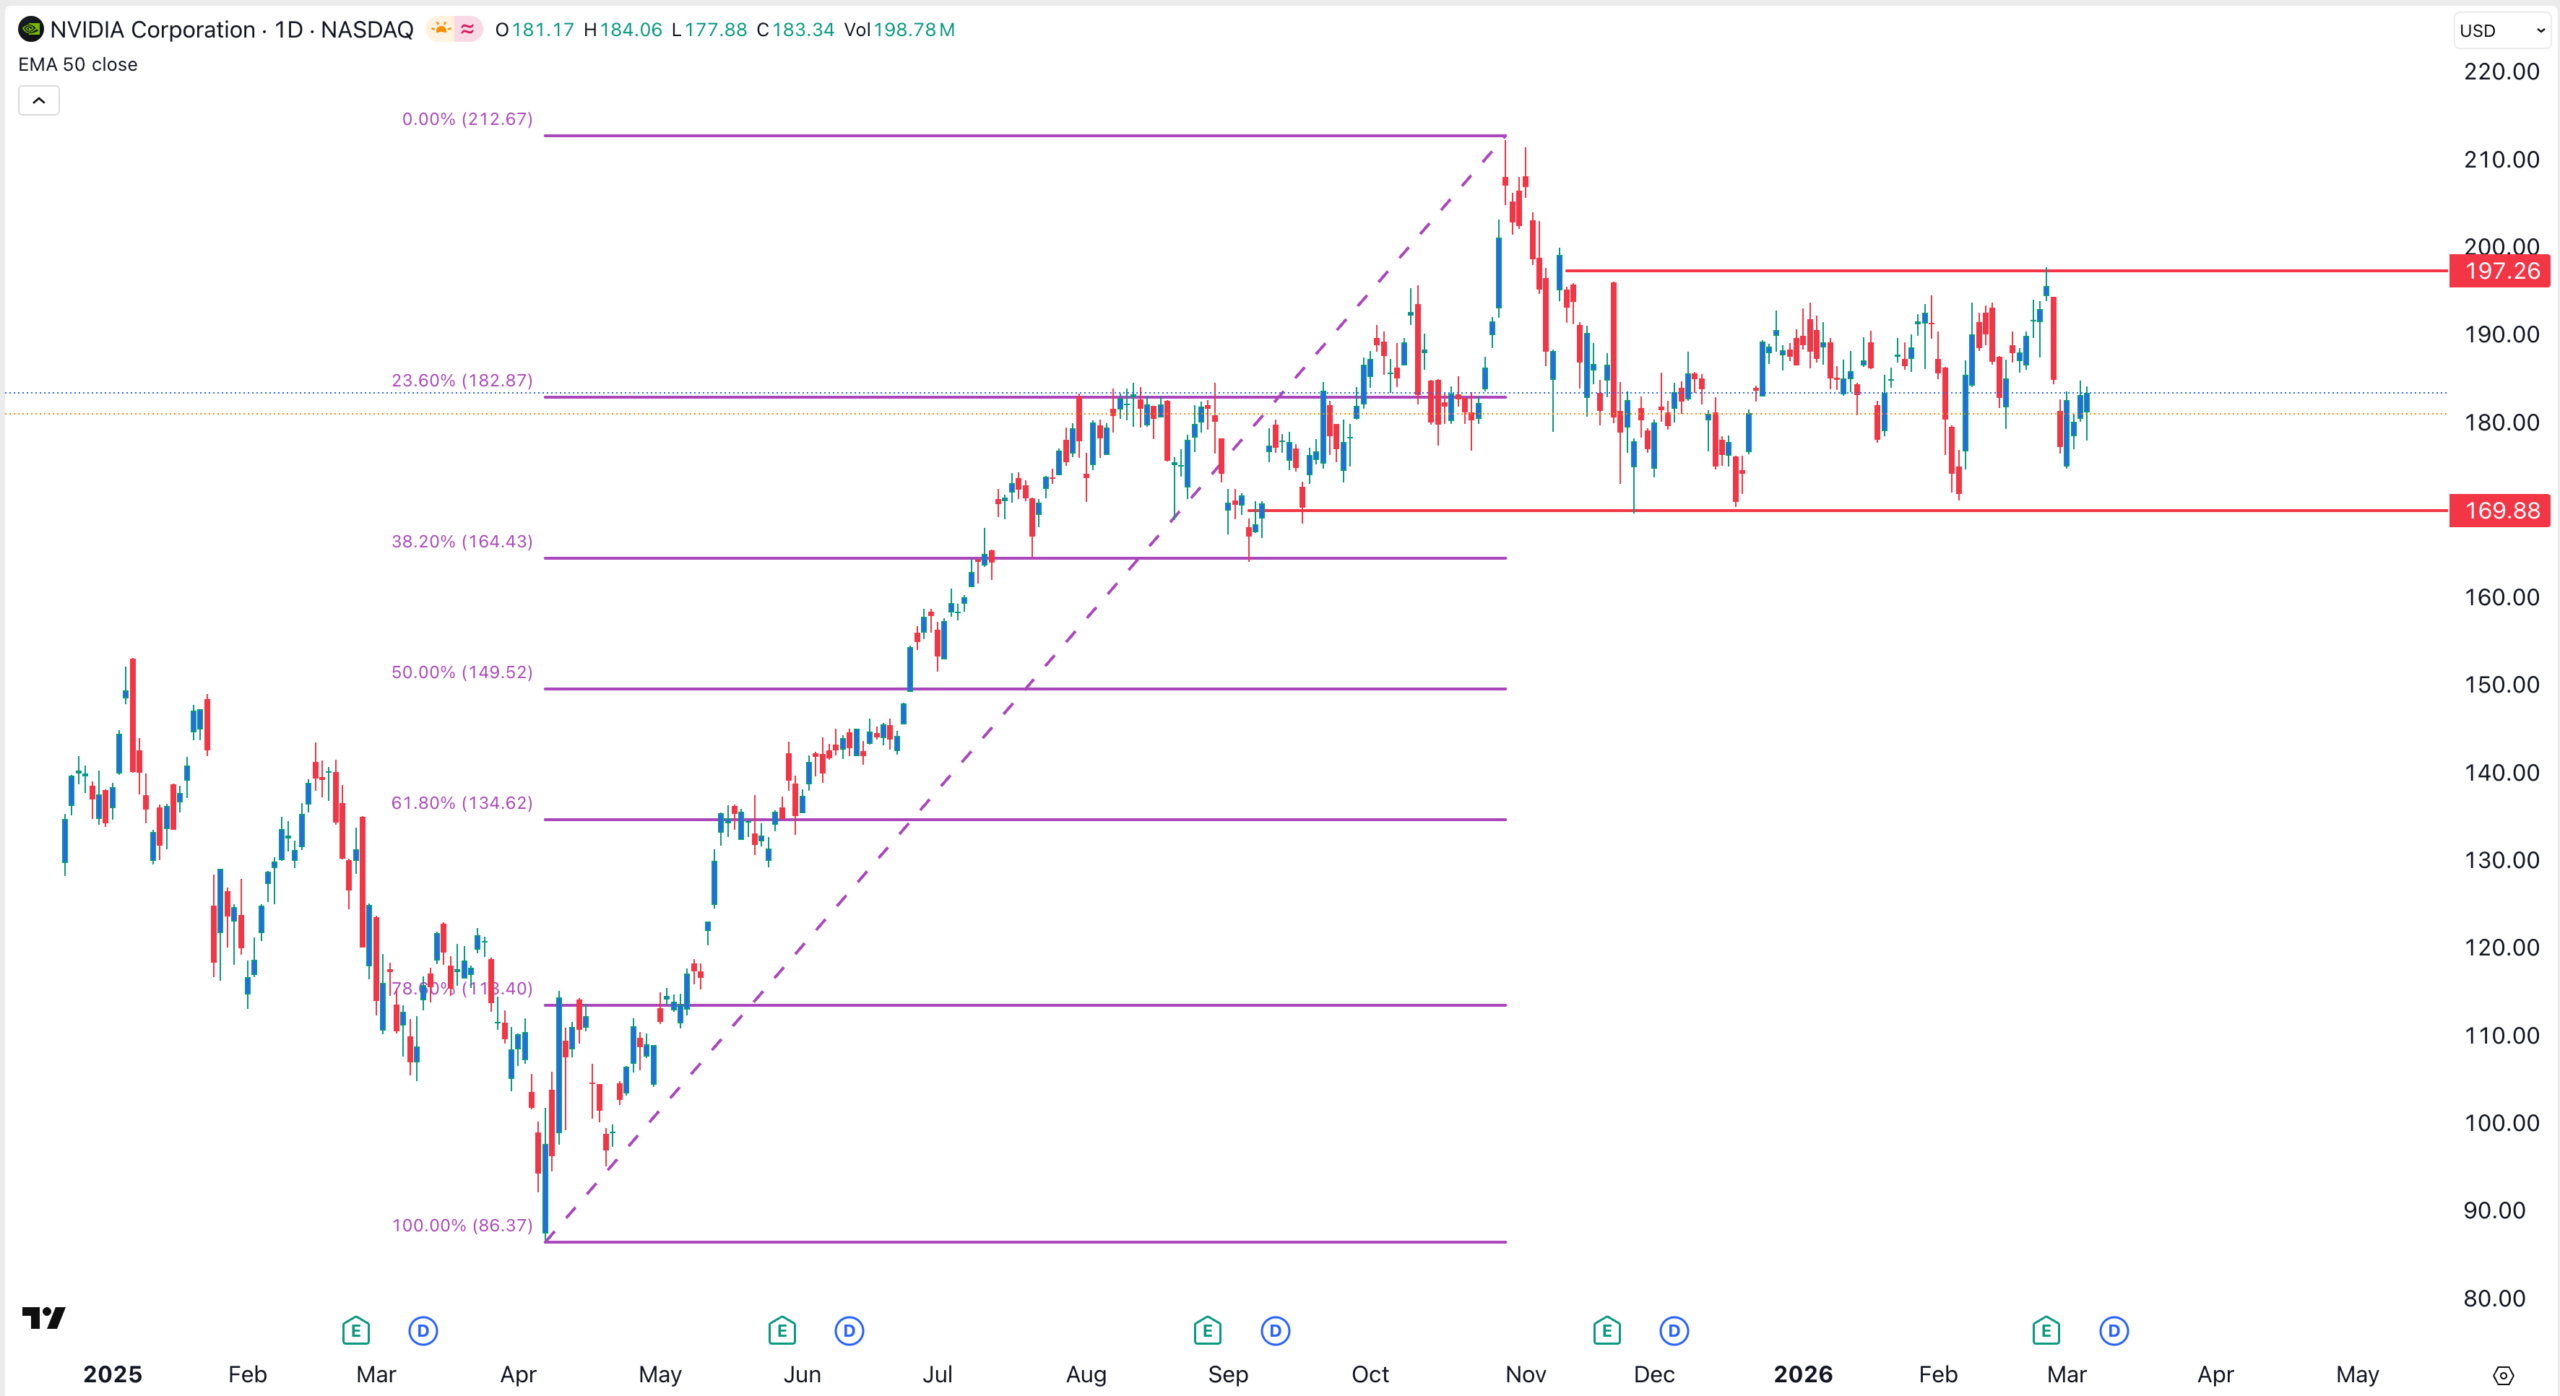This screenshot has height=1396, width=2560.
Task: Click the 2026 year label on the timeline
Action: 1804,1374
